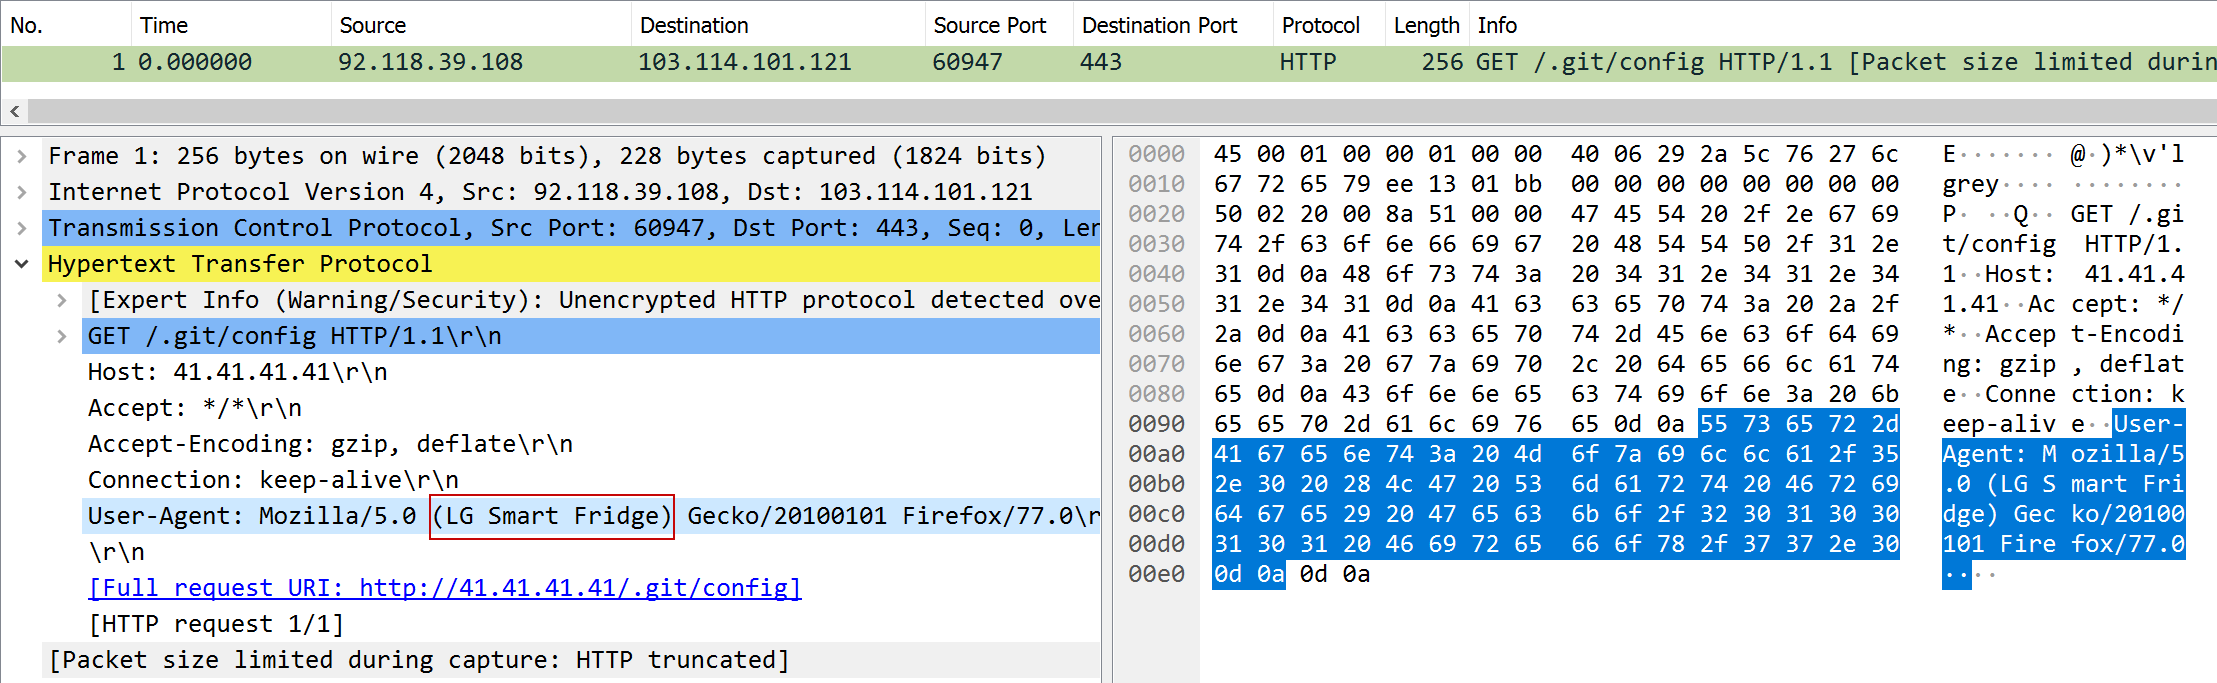Expand the GET /.git/config request line
Screen dimensions: 2217x683
point(62,336)
